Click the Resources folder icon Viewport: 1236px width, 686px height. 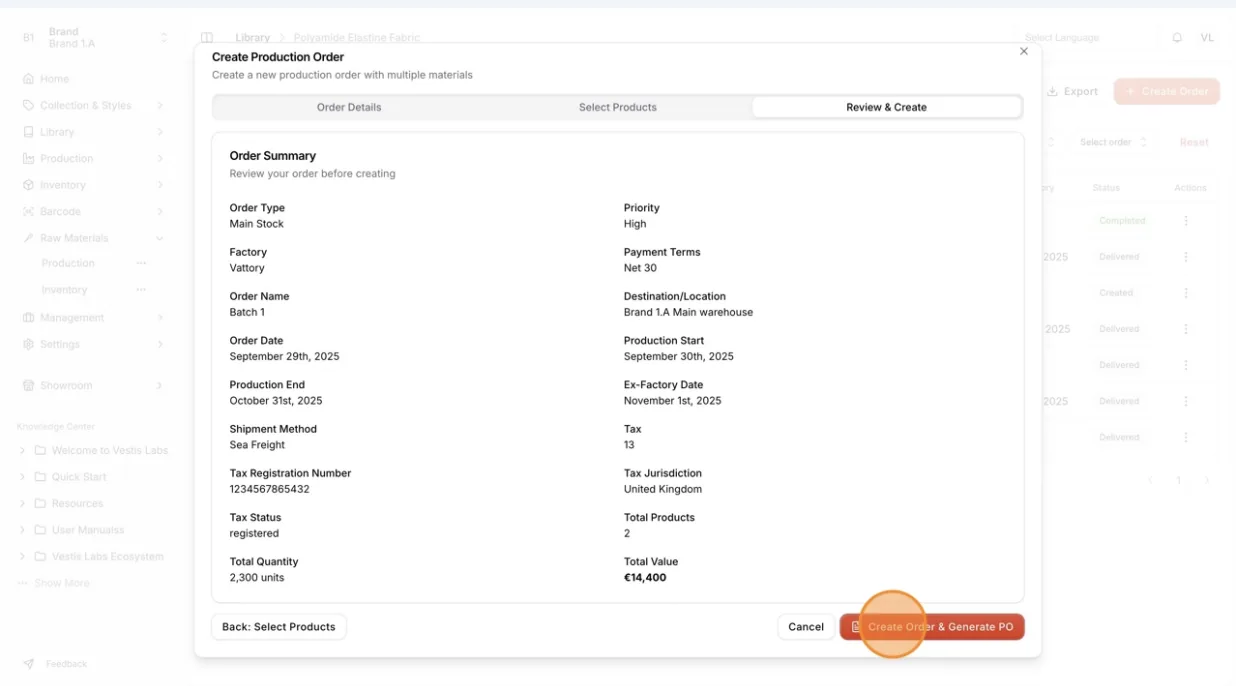coord(40,503)
